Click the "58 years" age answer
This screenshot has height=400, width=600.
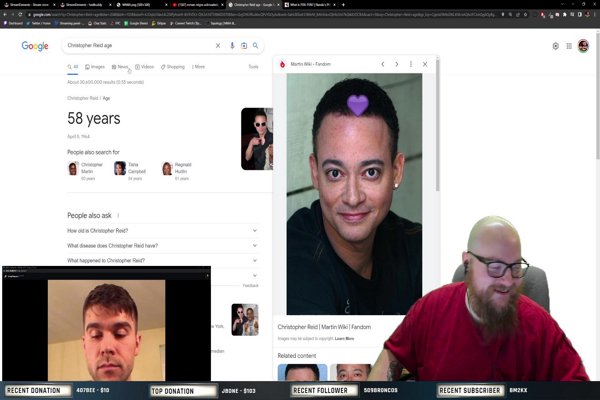tap(94, 118)
